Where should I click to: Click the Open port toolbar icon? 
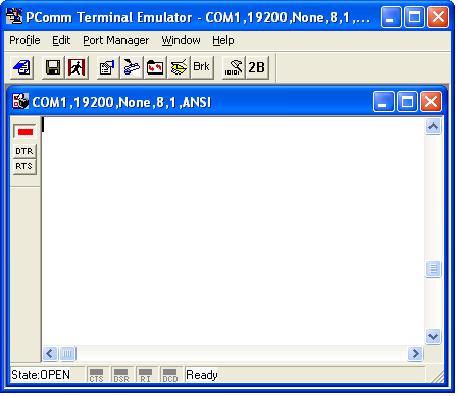(x=22, y=68)
